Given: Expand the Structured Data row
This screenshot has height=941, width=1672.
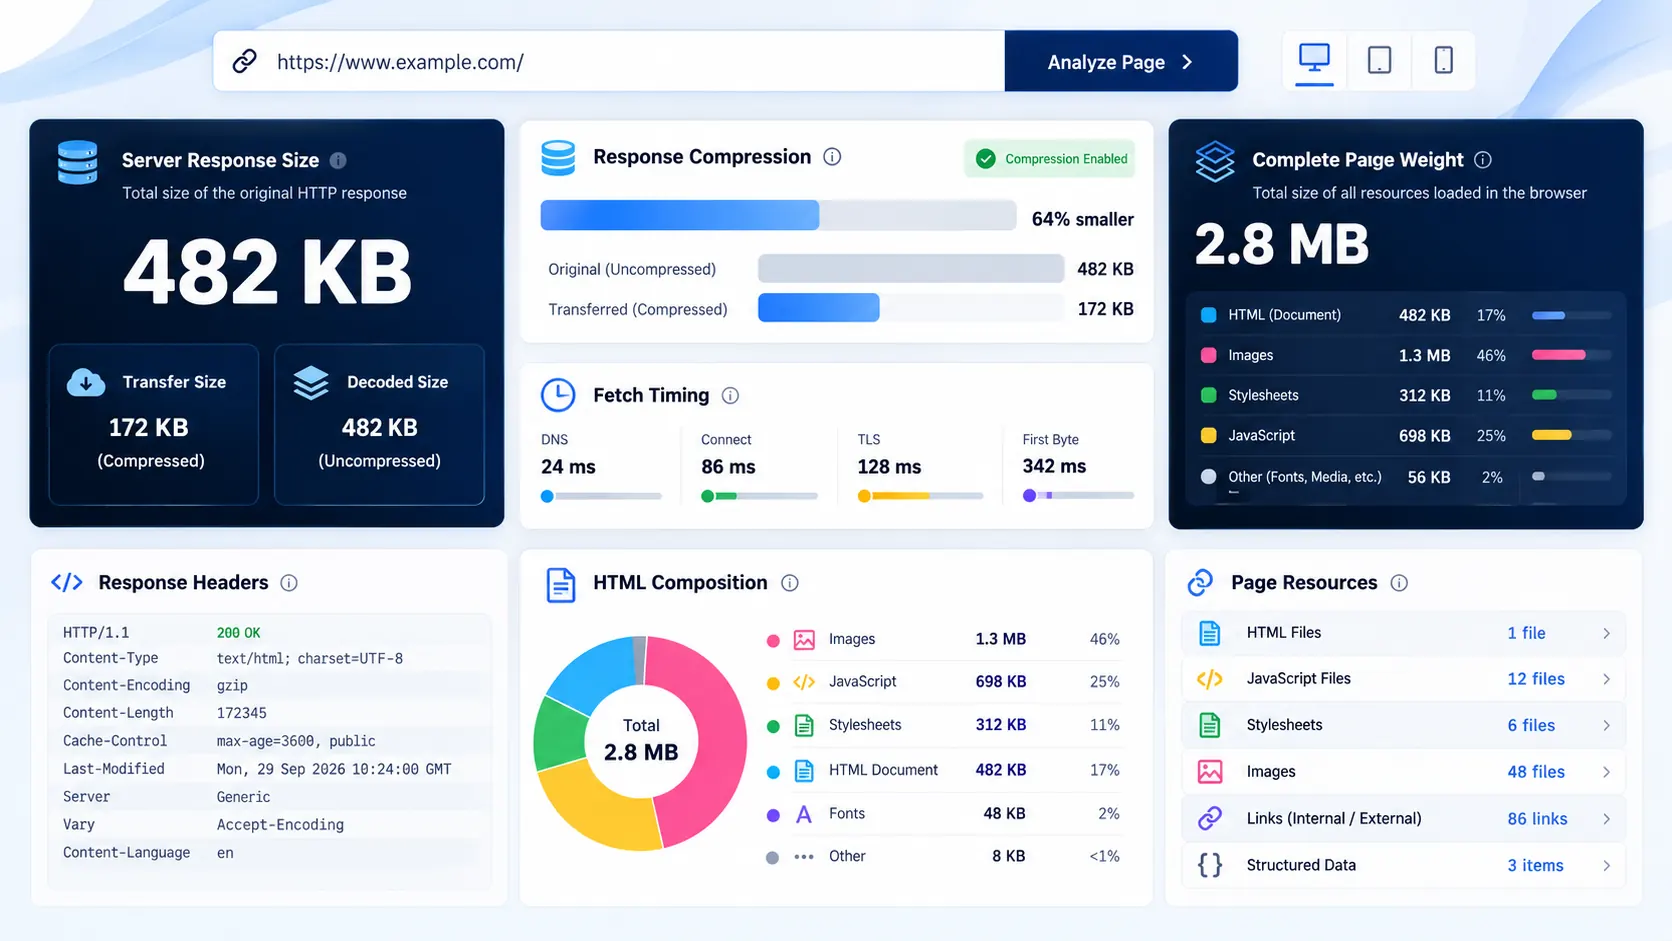Looking at the screenshot, I should (x=1404, y=865).
